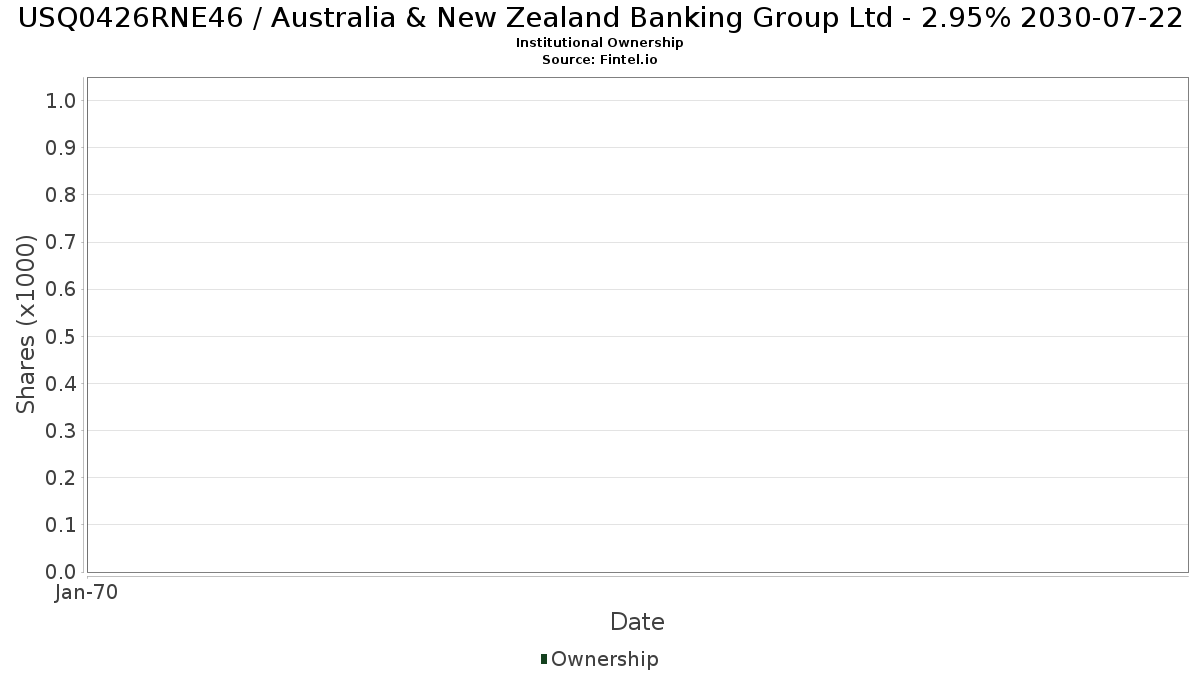Click the 1.0 y-axis tick label
Viewport: 1200px width, 675px height.
pos(61,100)
